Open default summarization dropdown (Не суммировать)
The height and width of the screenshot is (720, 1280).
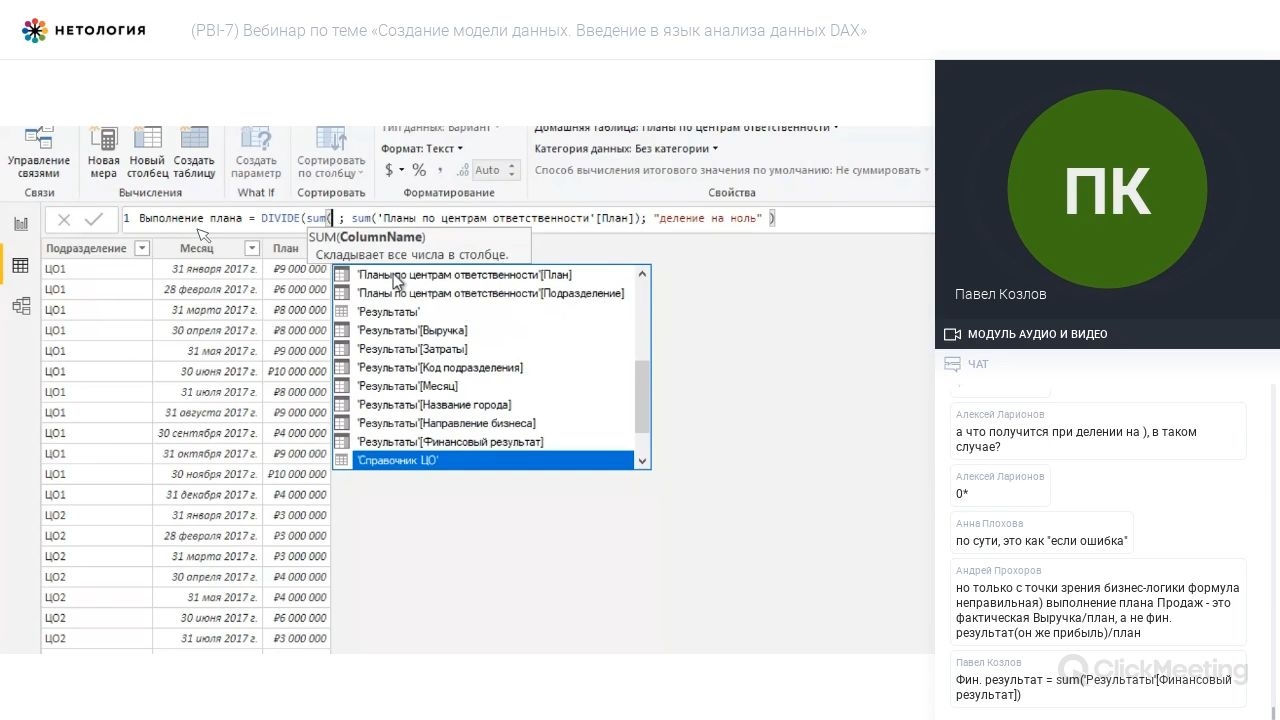point(732,170)
